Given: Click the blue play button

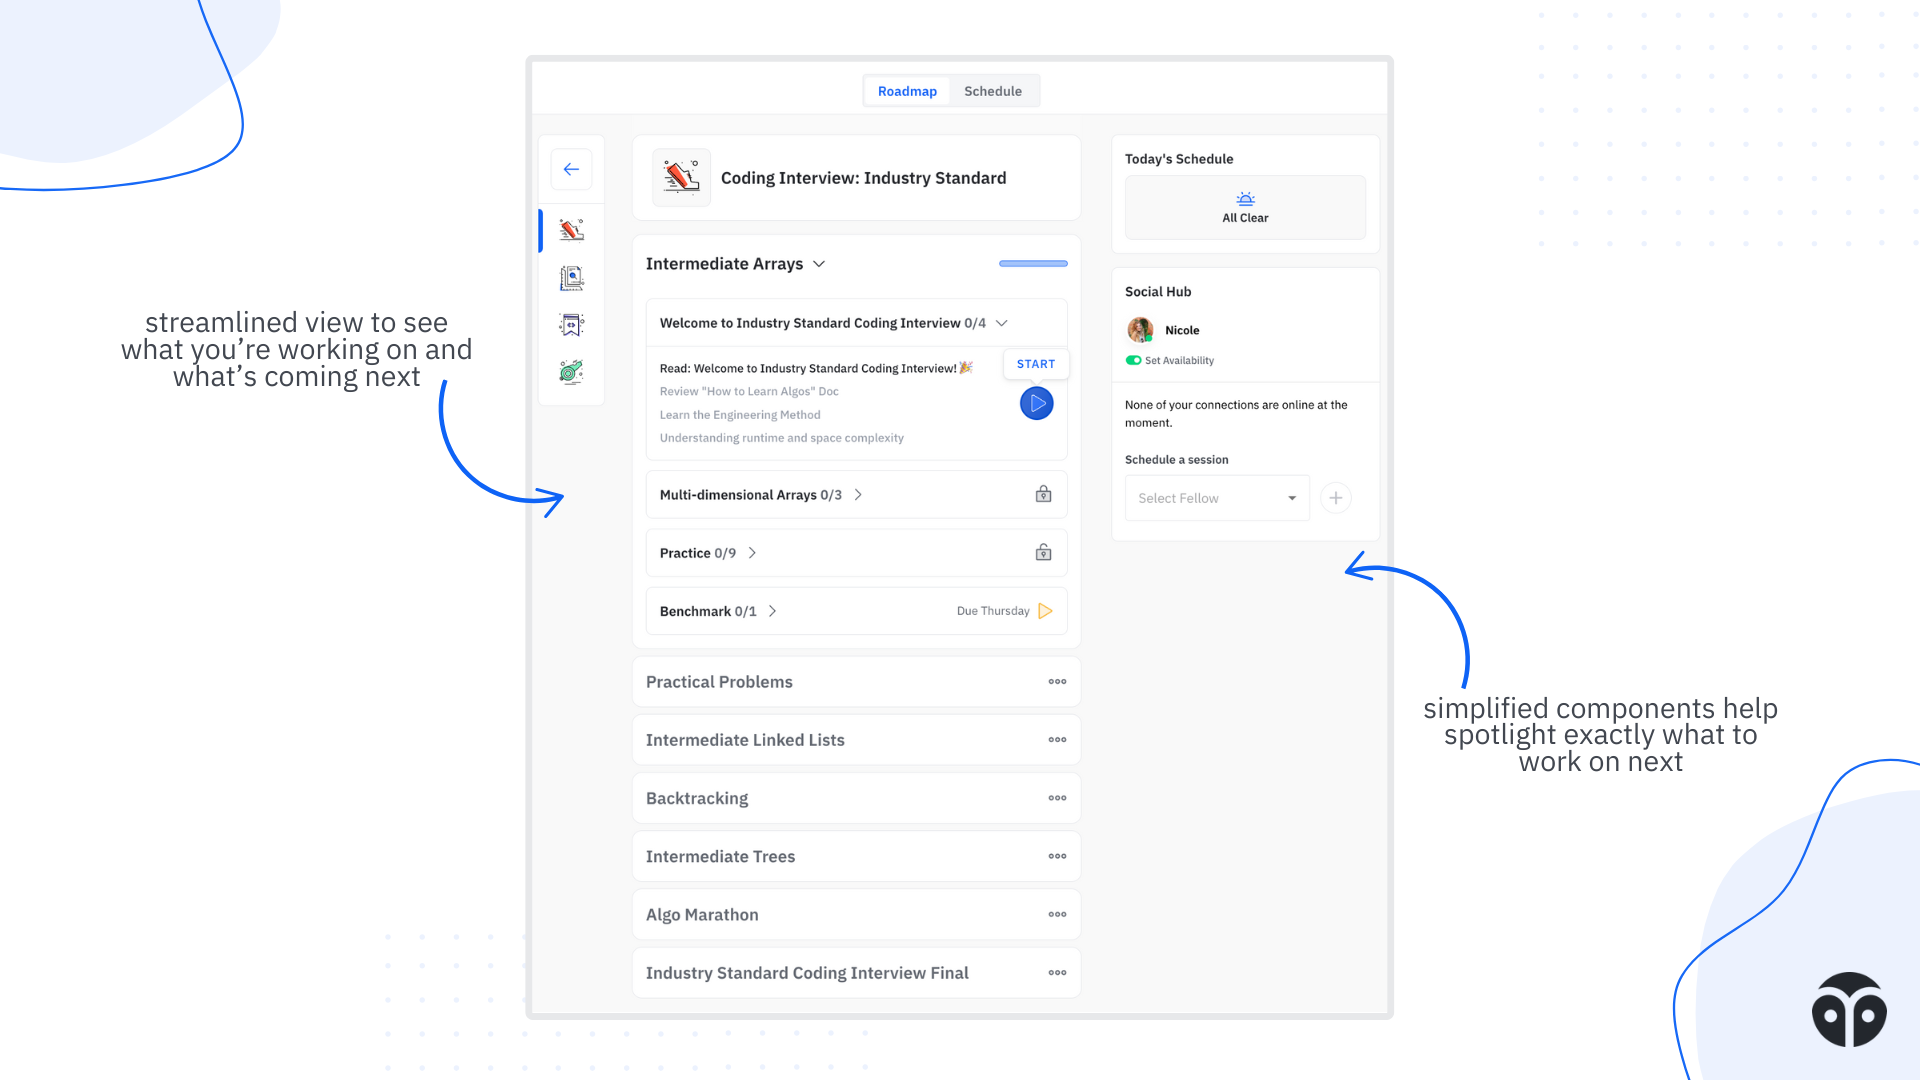Looking at the screenshot, I should click(x=1036, y=404).
